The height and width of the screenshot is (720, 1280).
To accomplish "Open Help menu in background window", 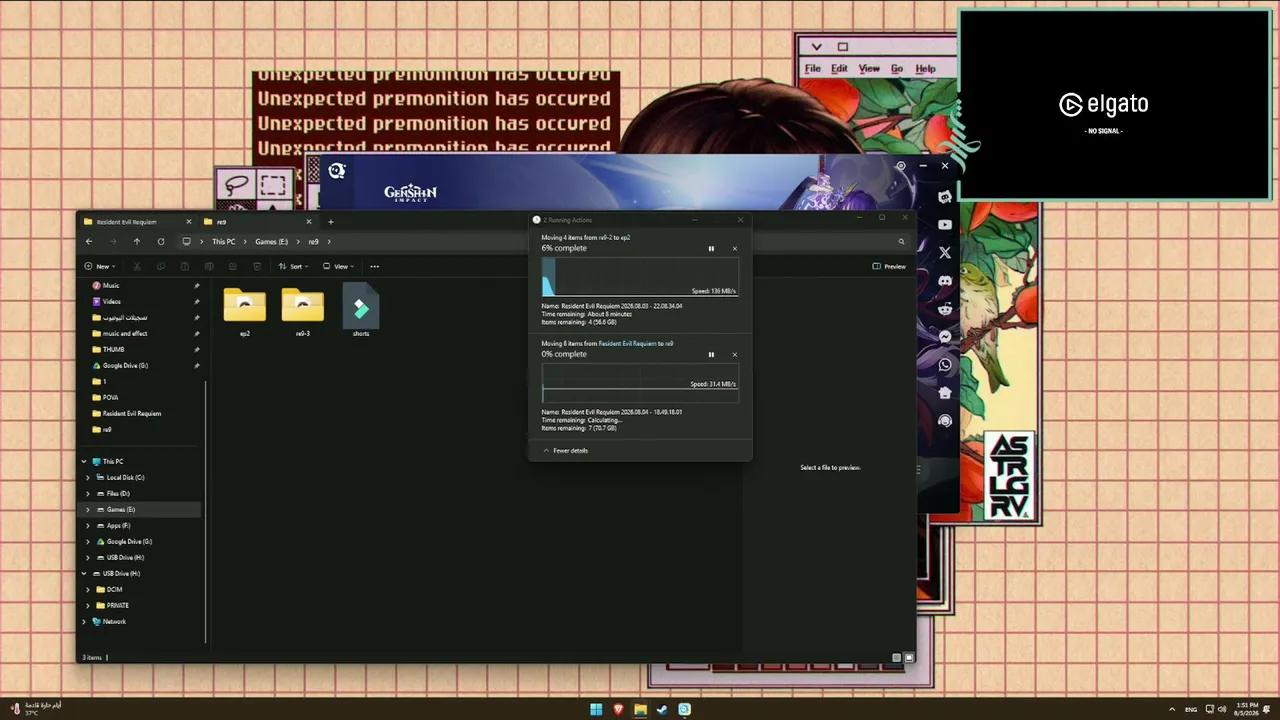I will point(925,69).
